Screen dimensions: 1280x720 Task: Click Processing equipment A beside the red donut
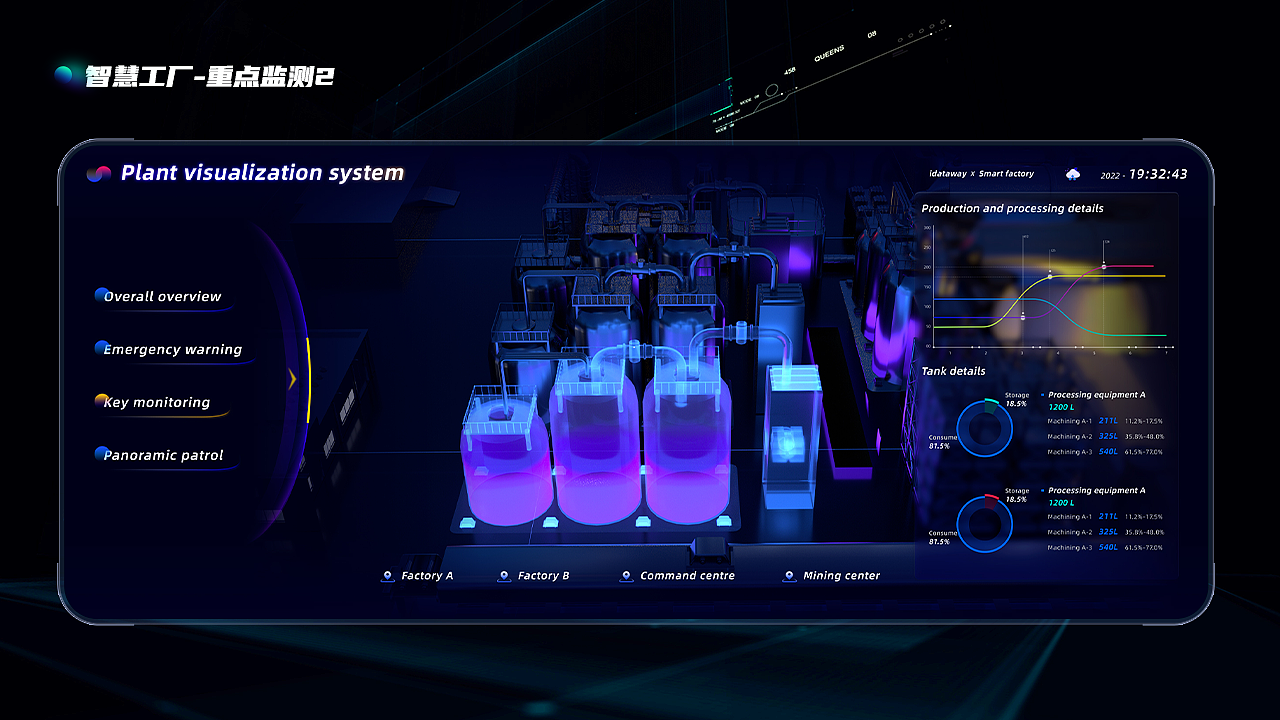coord(1096,491)
